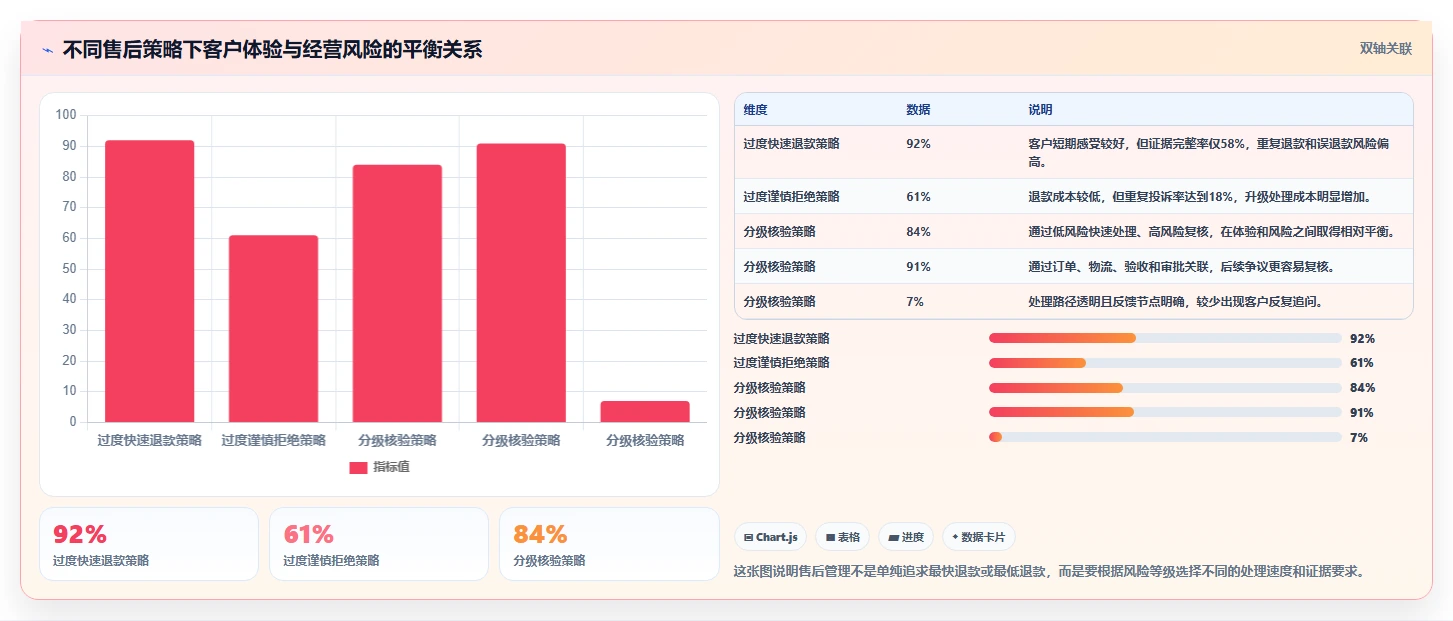Click the 指标值 legend label
Viewport: 1453px width, 621px height.
[391, 468]
